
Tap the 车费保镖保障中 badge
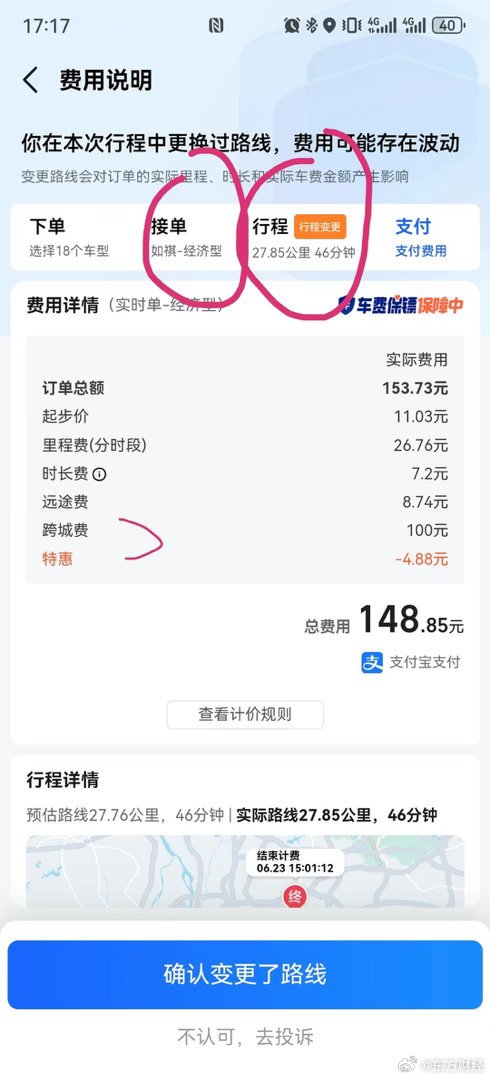click(400, 305)
